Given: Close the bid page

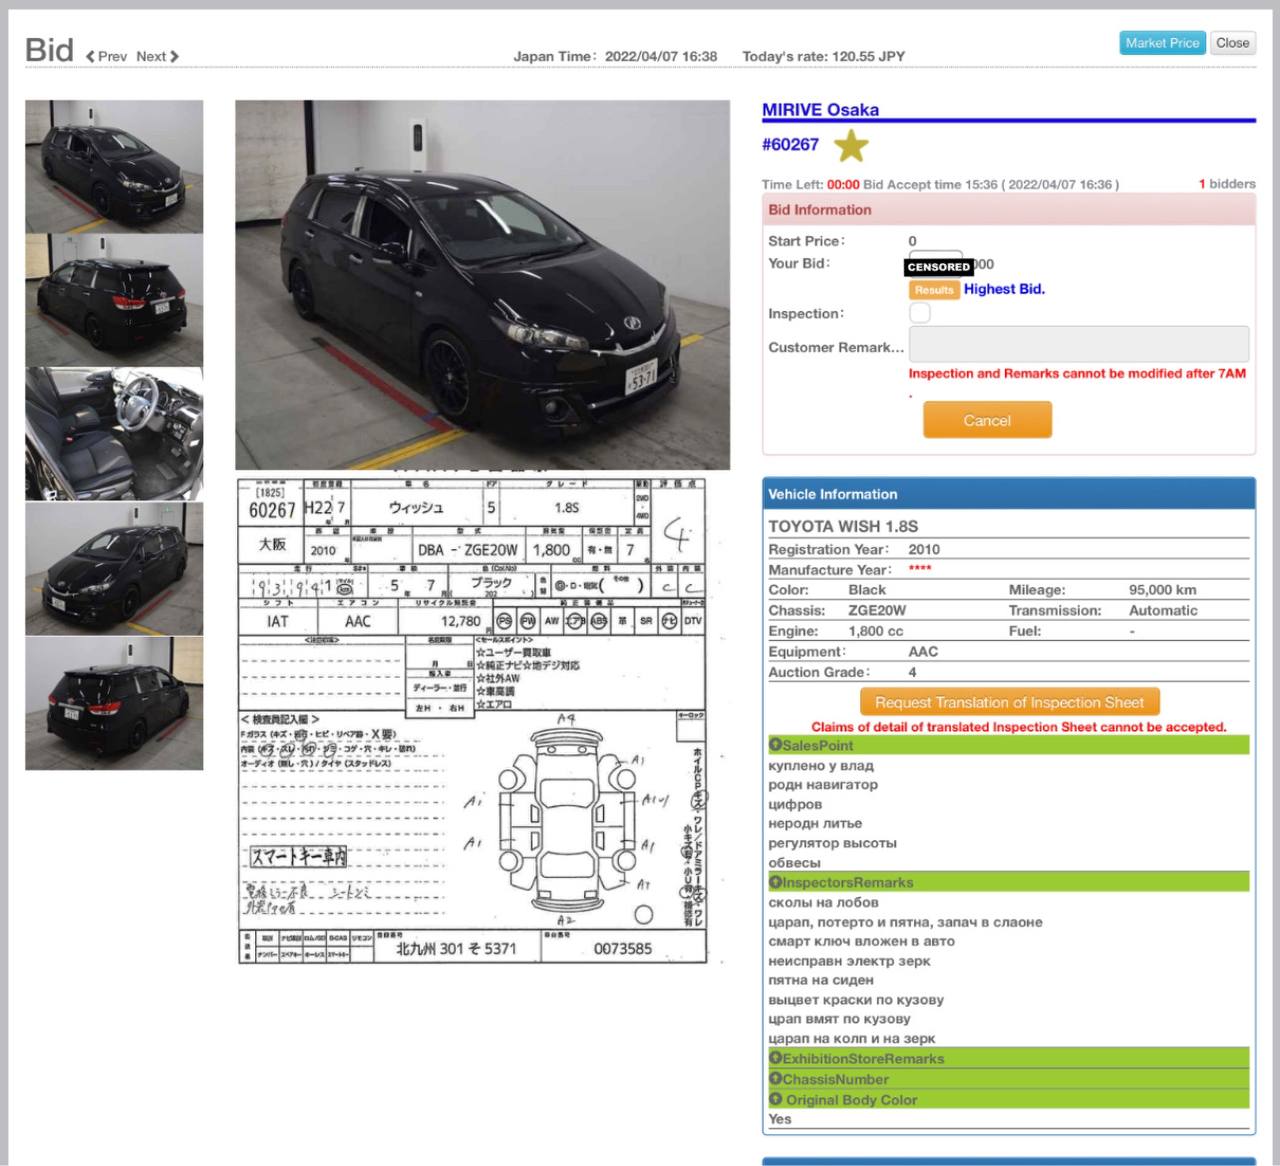Looking at the screenshot, I should pyautogui.click(x=1232, y=43).
